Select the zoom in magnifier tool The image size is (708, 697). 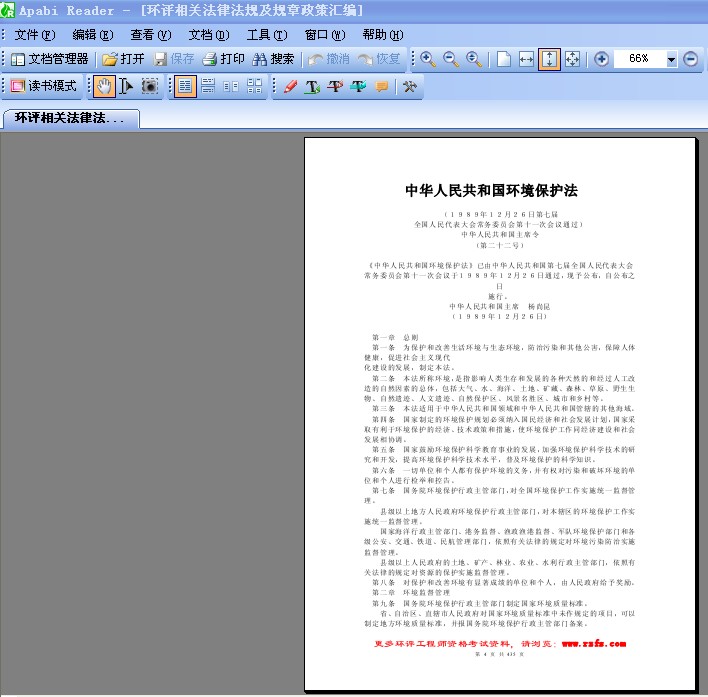point(428,59)
